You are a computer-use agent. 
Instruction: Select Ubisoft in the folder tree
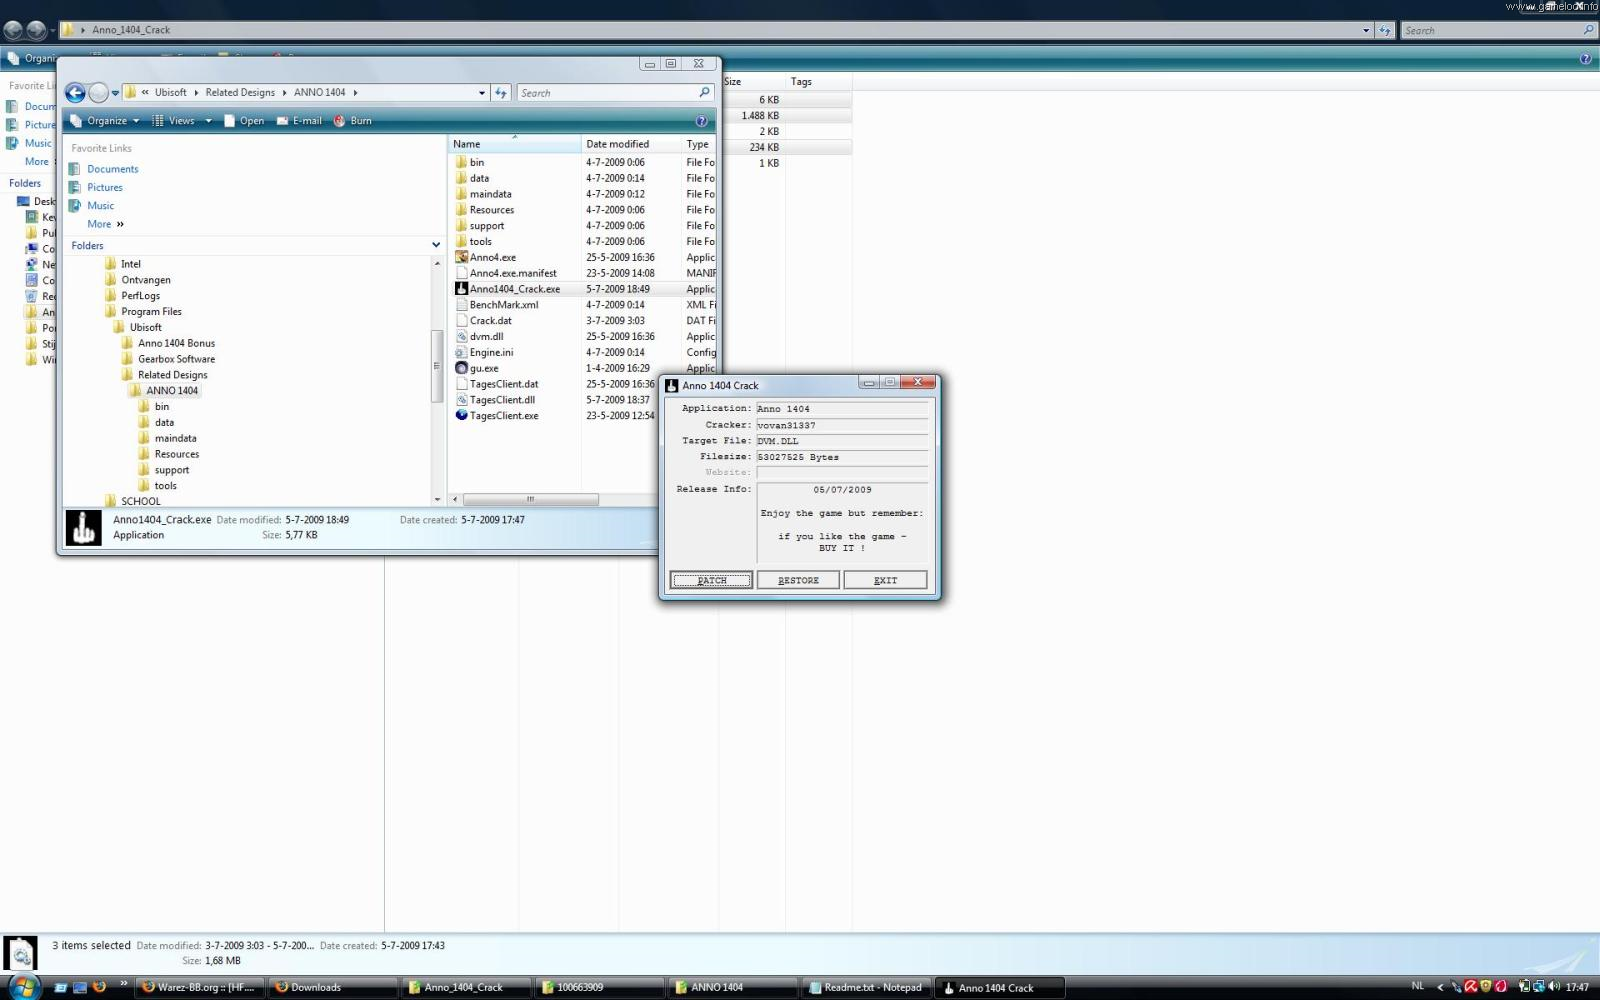coord(137,327)
